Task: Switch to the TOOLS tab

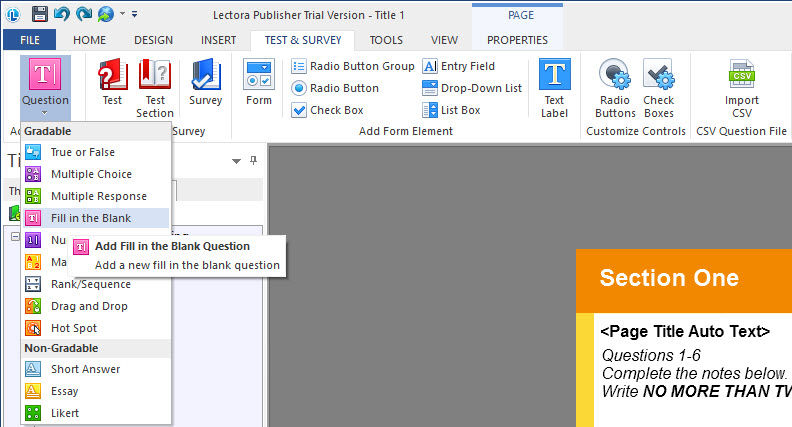Action: (x=386, y=40)
